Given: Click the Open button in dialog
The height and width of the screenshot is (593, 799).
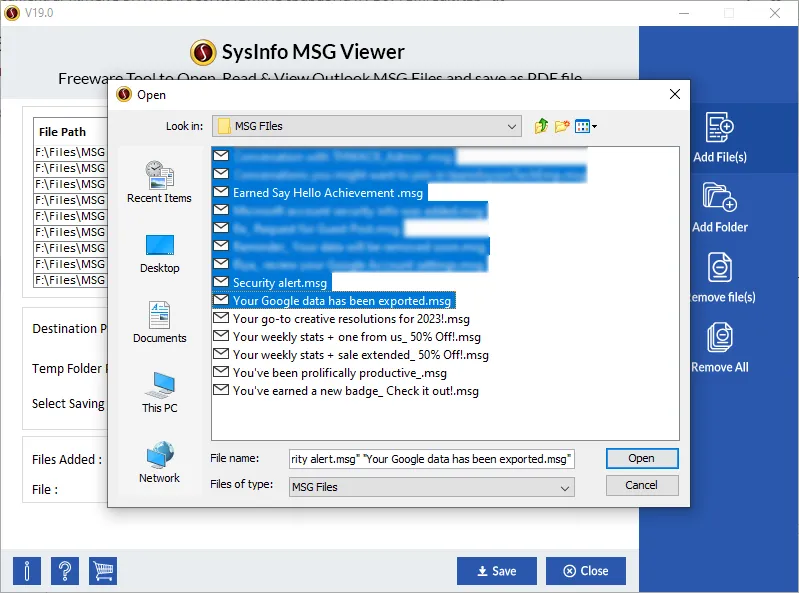Looking at the screenshot, I should click(x=642, y=458).
